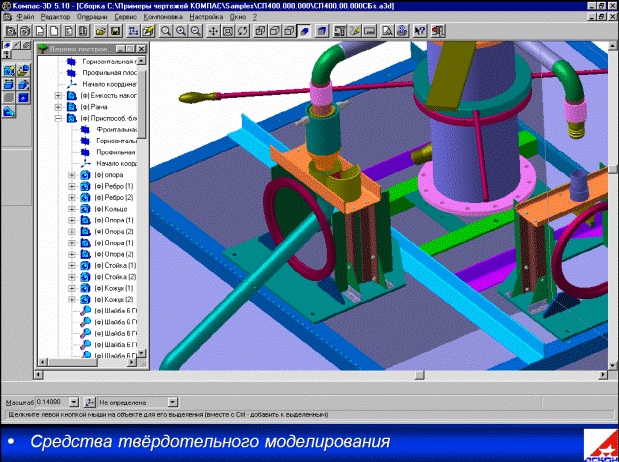619x462 pixels.
Task: Expand the Ребро (2) tree node
Action: 72,197
